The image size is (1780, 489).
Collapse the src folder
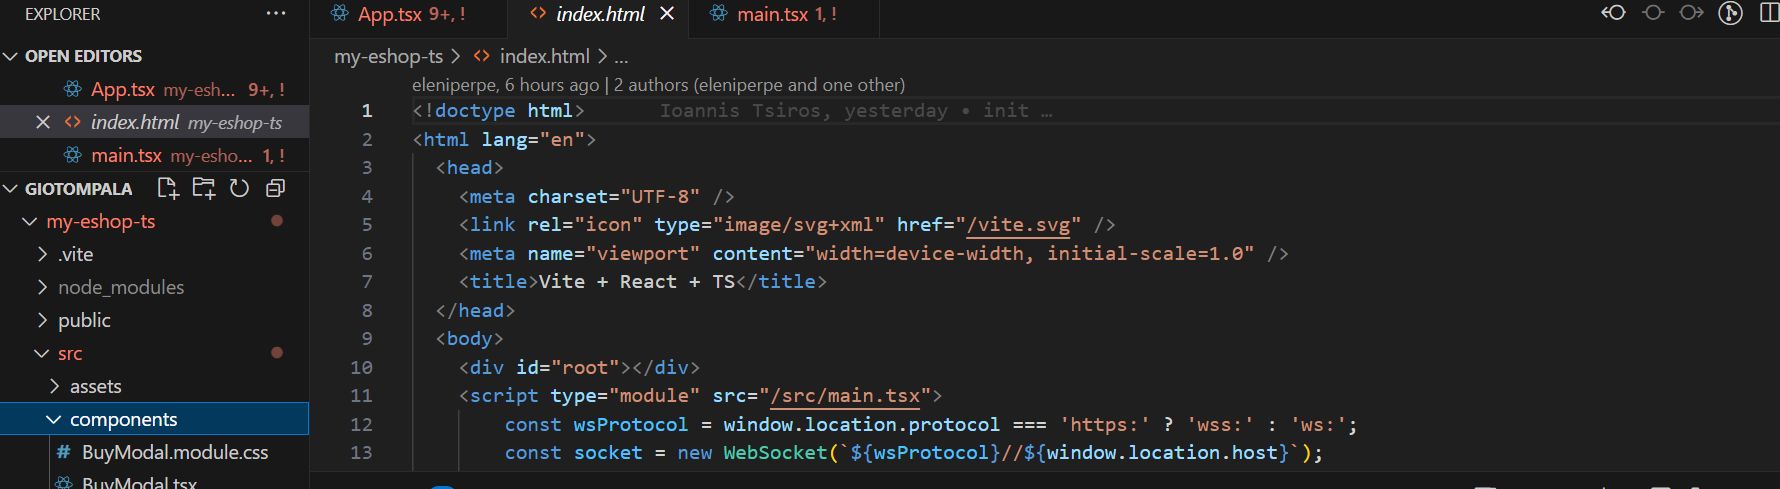point(42,353)
